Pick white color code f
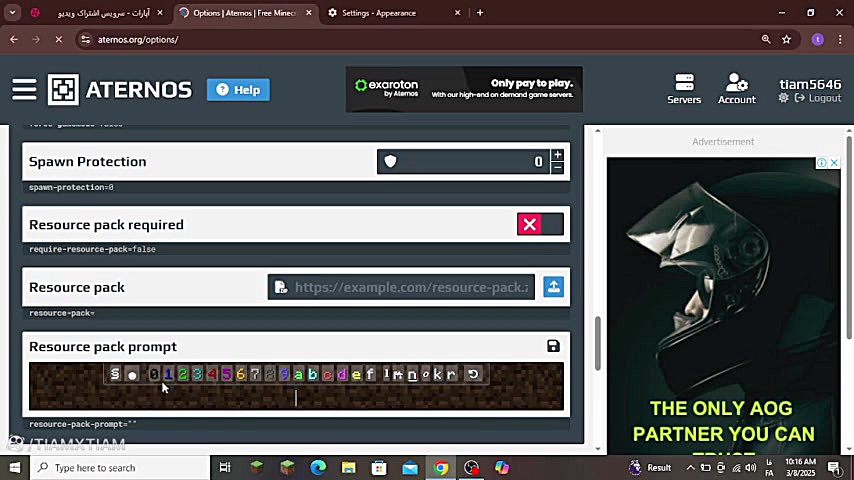 [x=370, y=374]
